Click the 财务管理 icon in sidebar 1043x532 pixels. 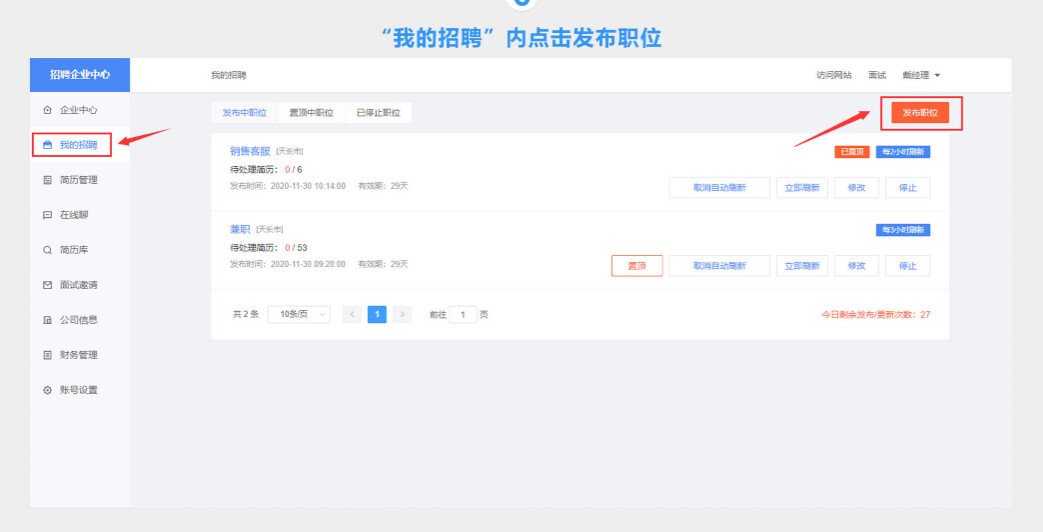coord(47,355)
